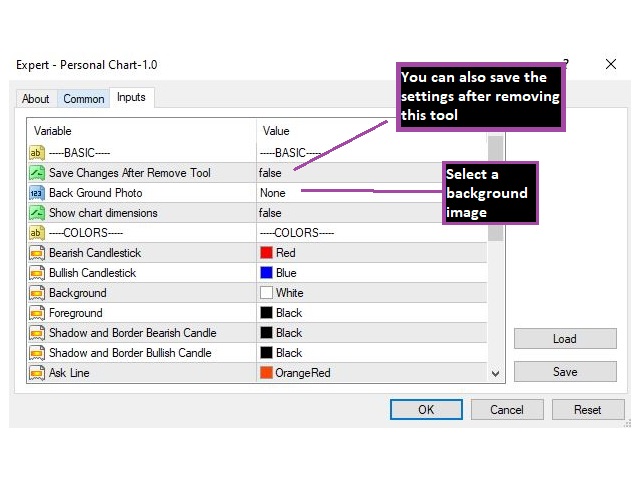This screenshot has width=640, height=480.
Task: Click the orange-red swatch for Ask Line
Action: (267, 373)
